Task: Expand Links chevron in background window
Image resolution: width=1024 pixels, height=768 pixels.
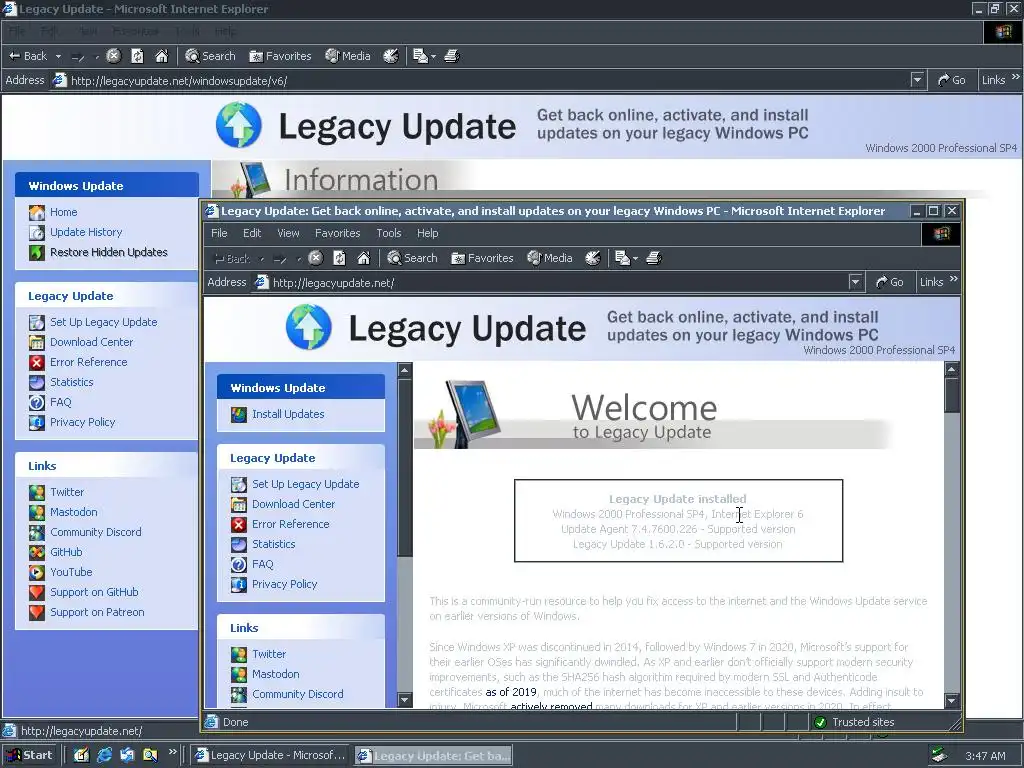Action: tap(1016, 77)
